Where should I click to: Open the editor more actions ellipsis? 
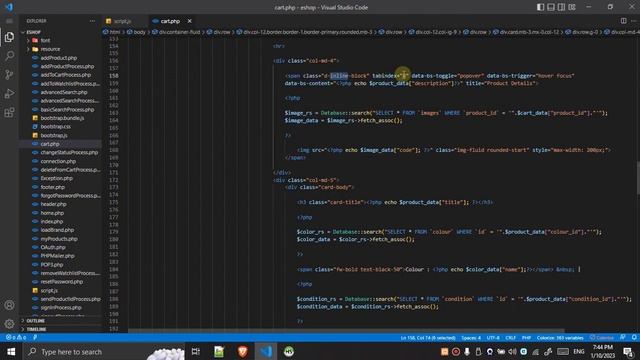click(633, 21)
